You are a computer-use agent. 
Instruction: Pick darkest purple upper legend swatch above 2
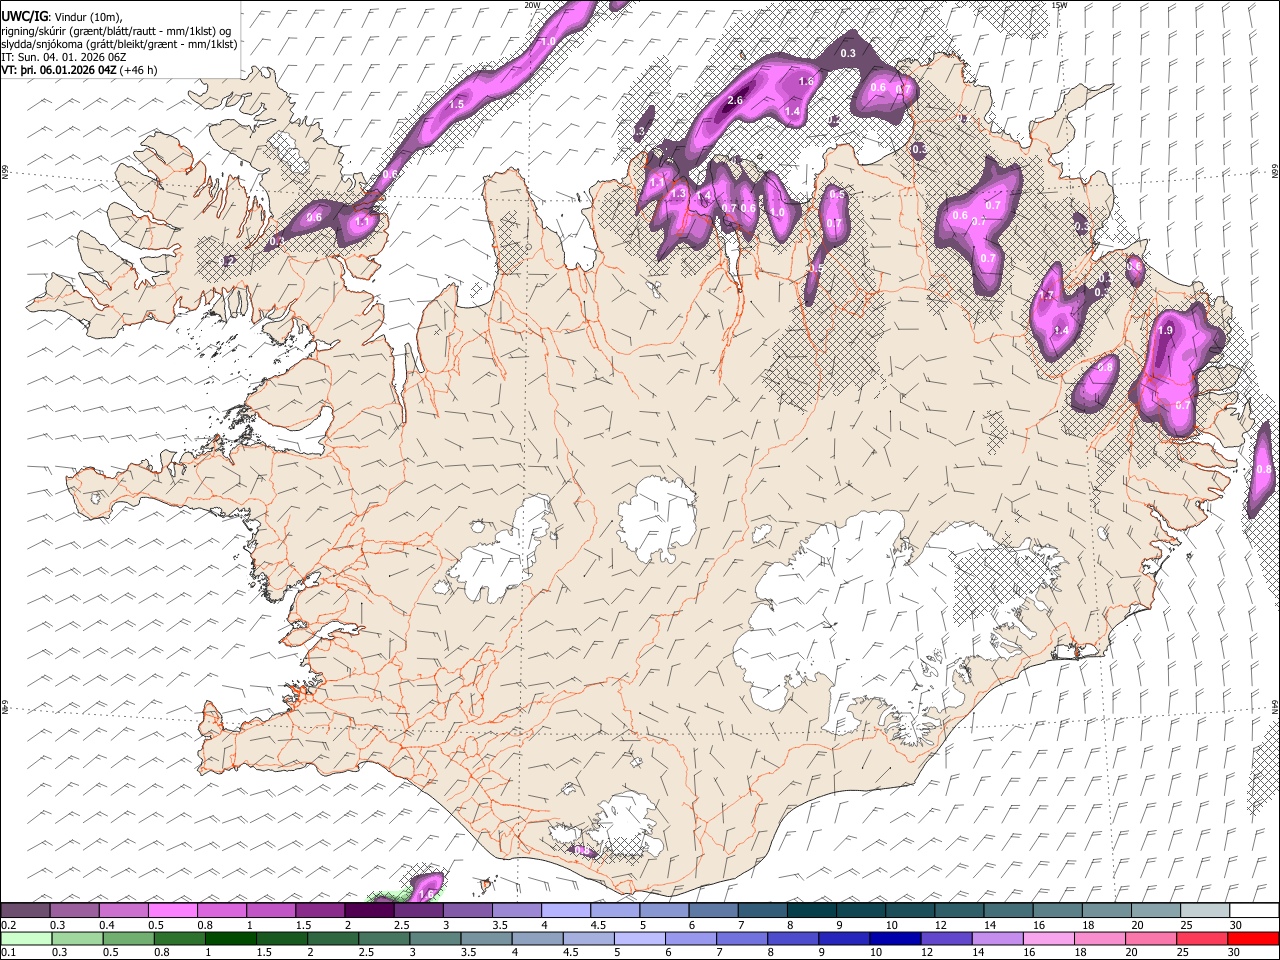369,910
